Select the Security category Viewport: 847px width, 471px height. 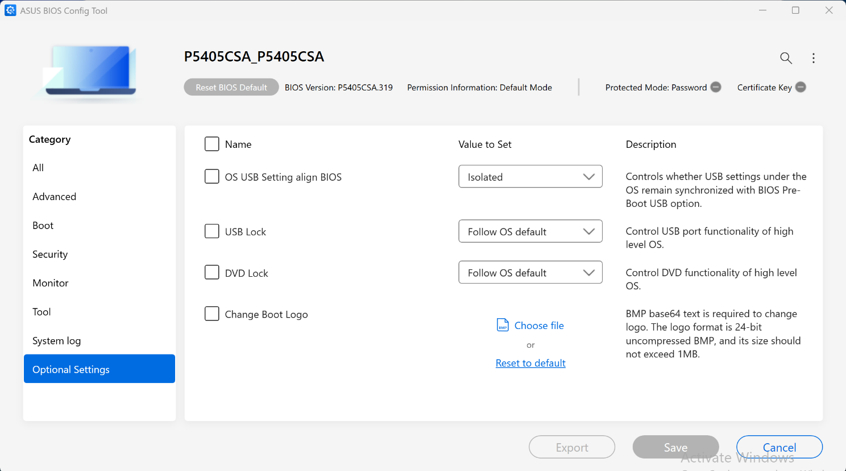click(99, 254)
